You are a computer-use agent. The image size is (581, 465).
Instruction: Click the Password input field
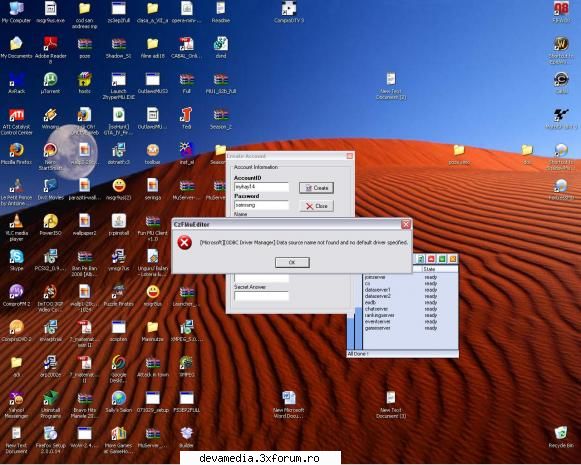261,205
